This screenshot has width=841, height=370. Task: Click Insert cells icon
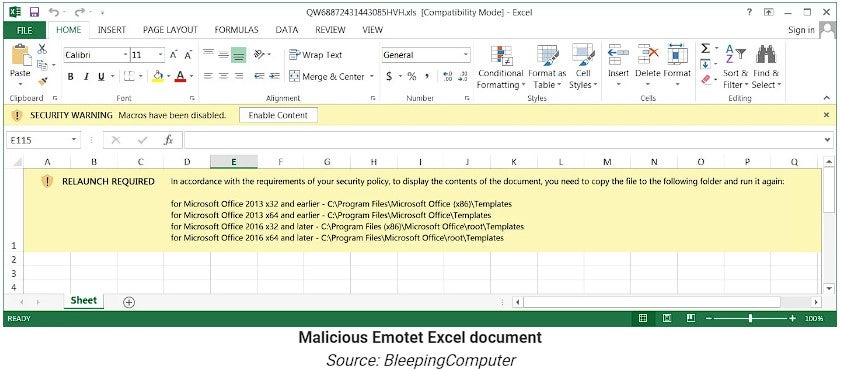pyautogui.click(x=618, y=55)
